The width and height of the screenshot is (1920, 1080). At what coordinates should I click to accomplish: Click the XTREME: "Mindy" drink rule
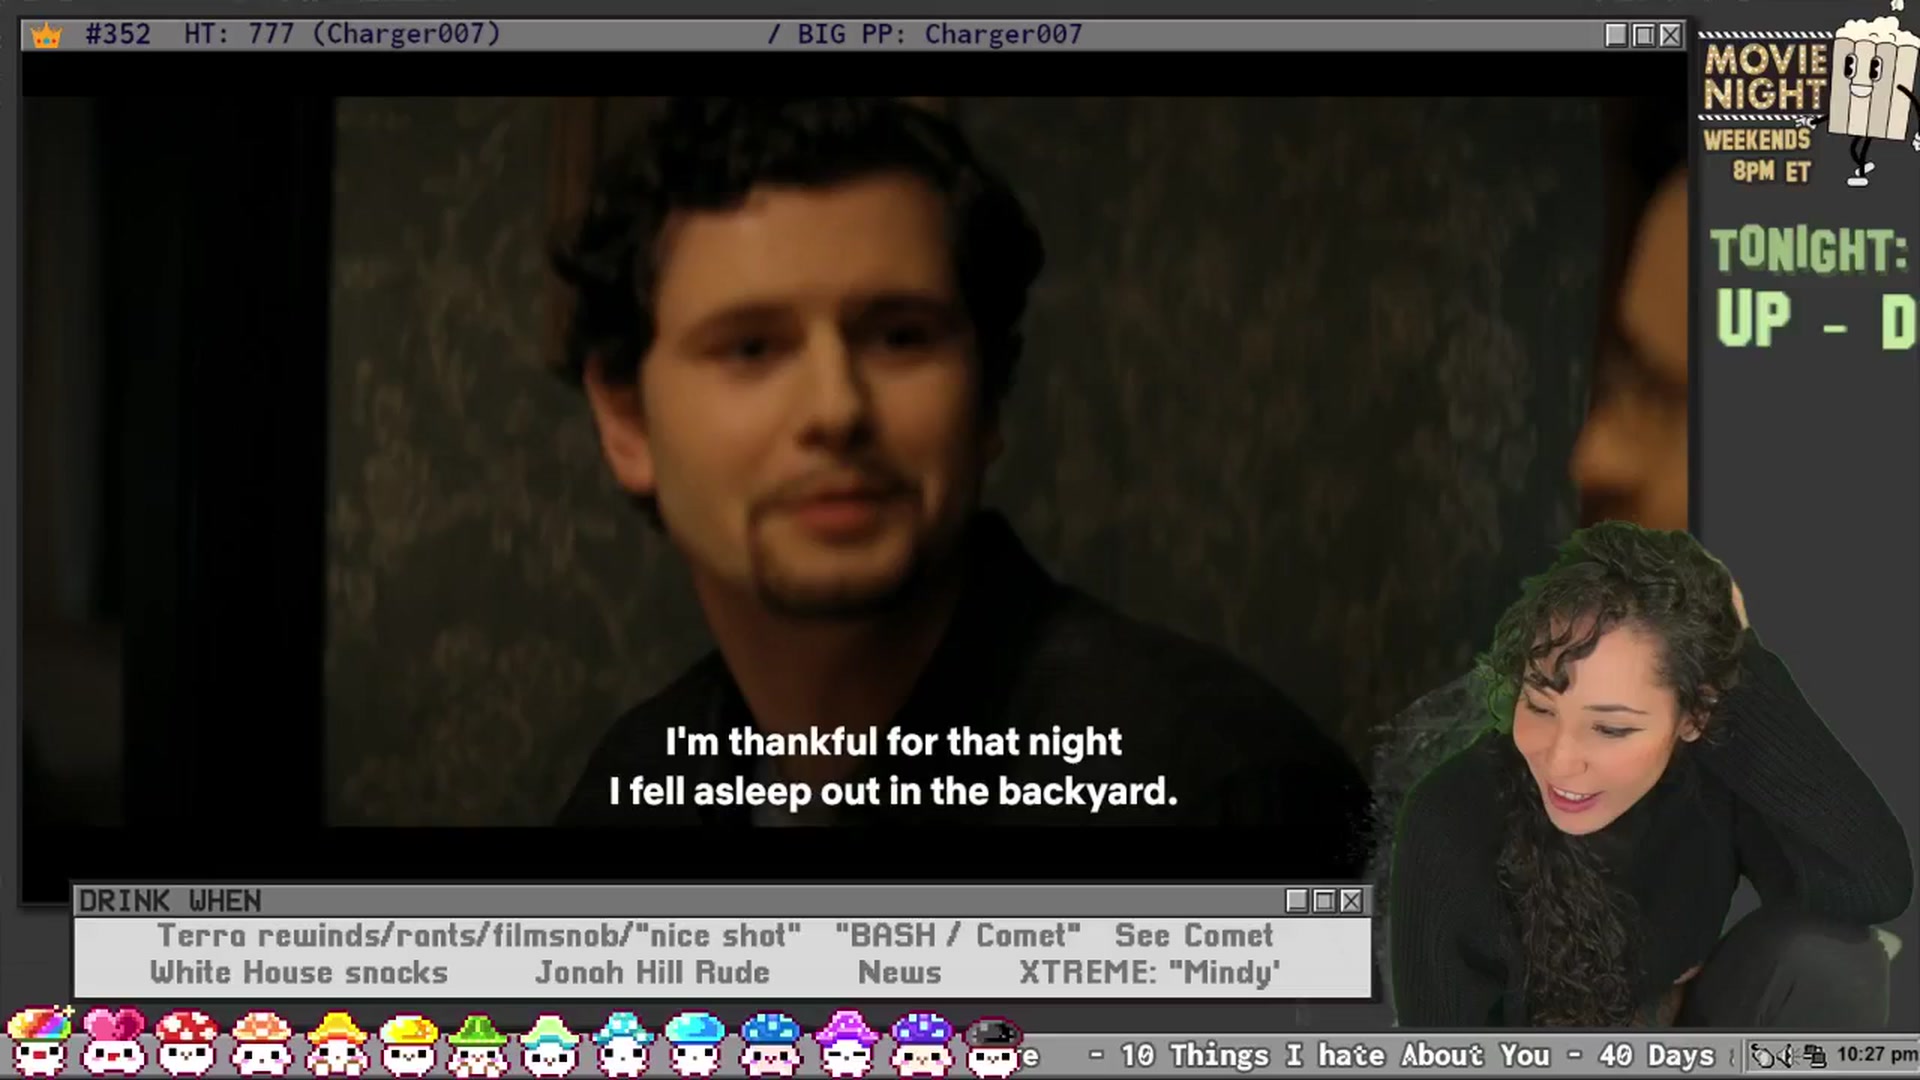click(x=1150, y=973)
